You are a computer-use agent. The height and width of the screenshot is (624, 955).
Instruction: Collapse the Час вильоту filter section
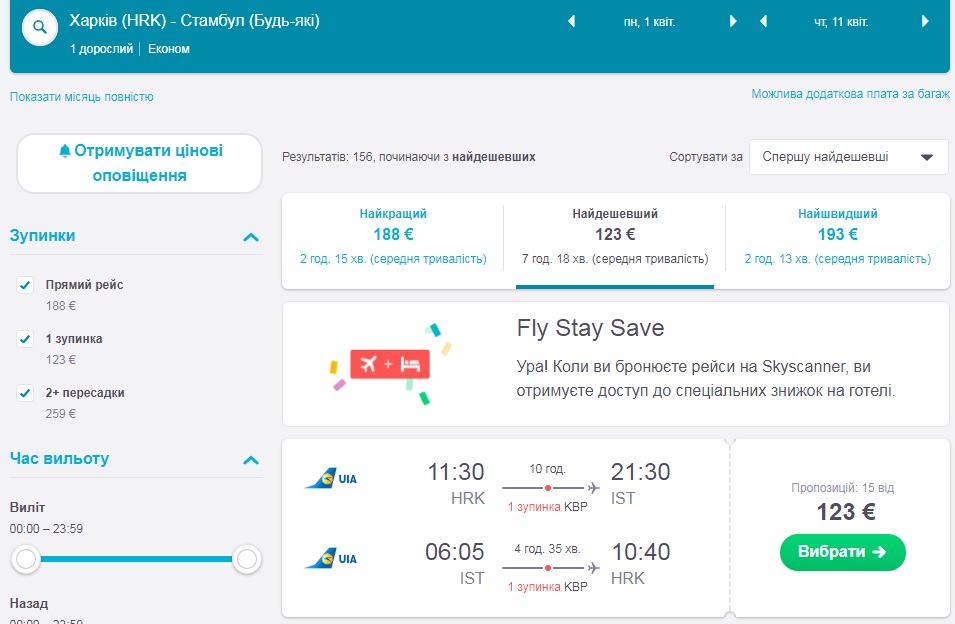pyautogui.click(x=251, y=460)
